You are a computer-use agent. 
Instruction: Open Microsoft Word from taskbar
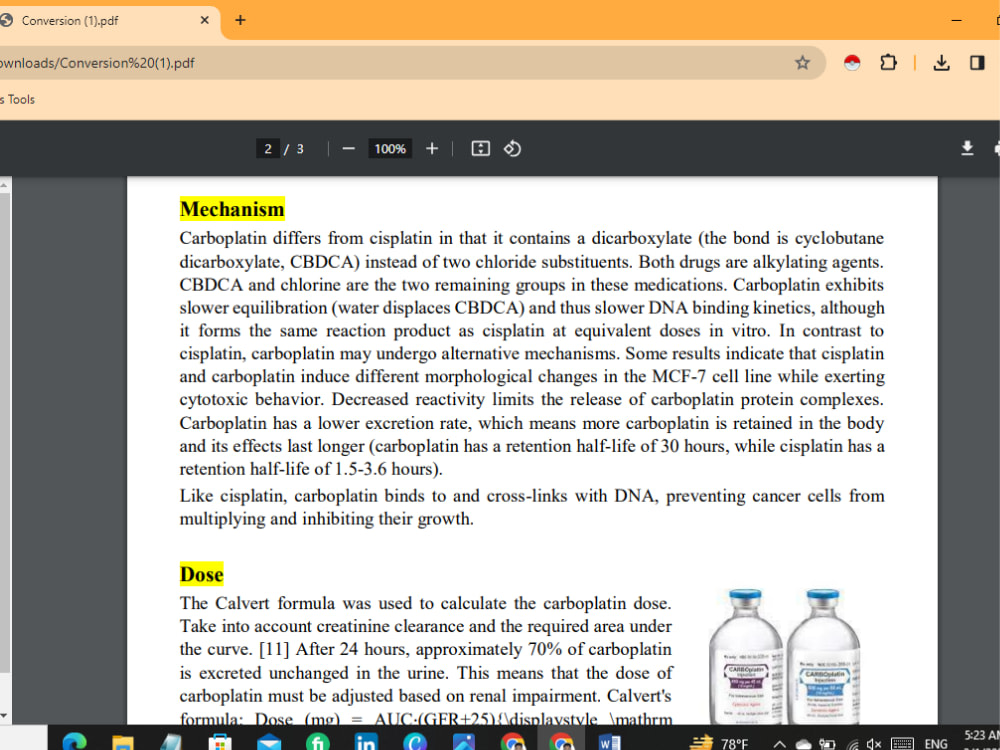click(x=610, y=742)
